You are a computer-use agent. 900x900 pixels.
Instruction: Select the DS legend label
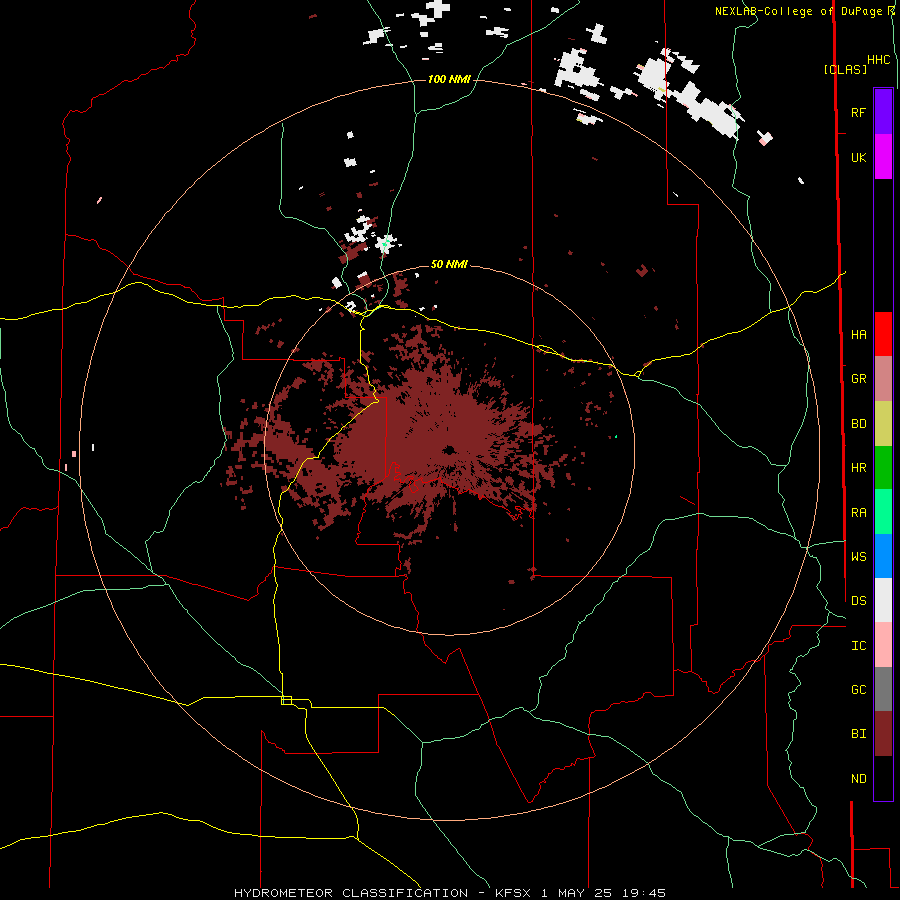858,600
